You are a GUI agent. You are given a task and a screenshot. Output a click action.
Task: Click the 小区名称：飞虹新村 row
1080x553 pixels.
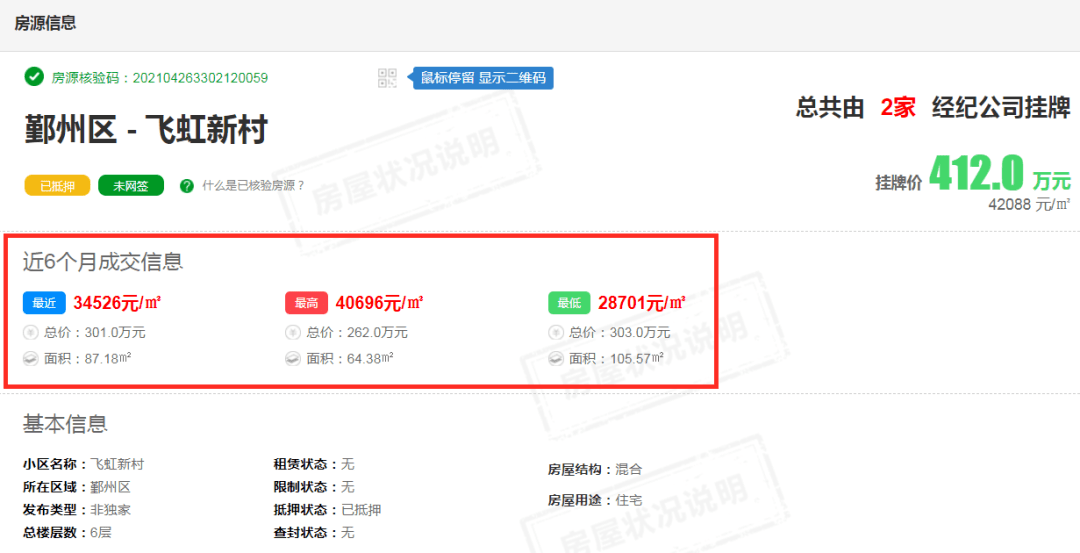(x=83, y=464)
